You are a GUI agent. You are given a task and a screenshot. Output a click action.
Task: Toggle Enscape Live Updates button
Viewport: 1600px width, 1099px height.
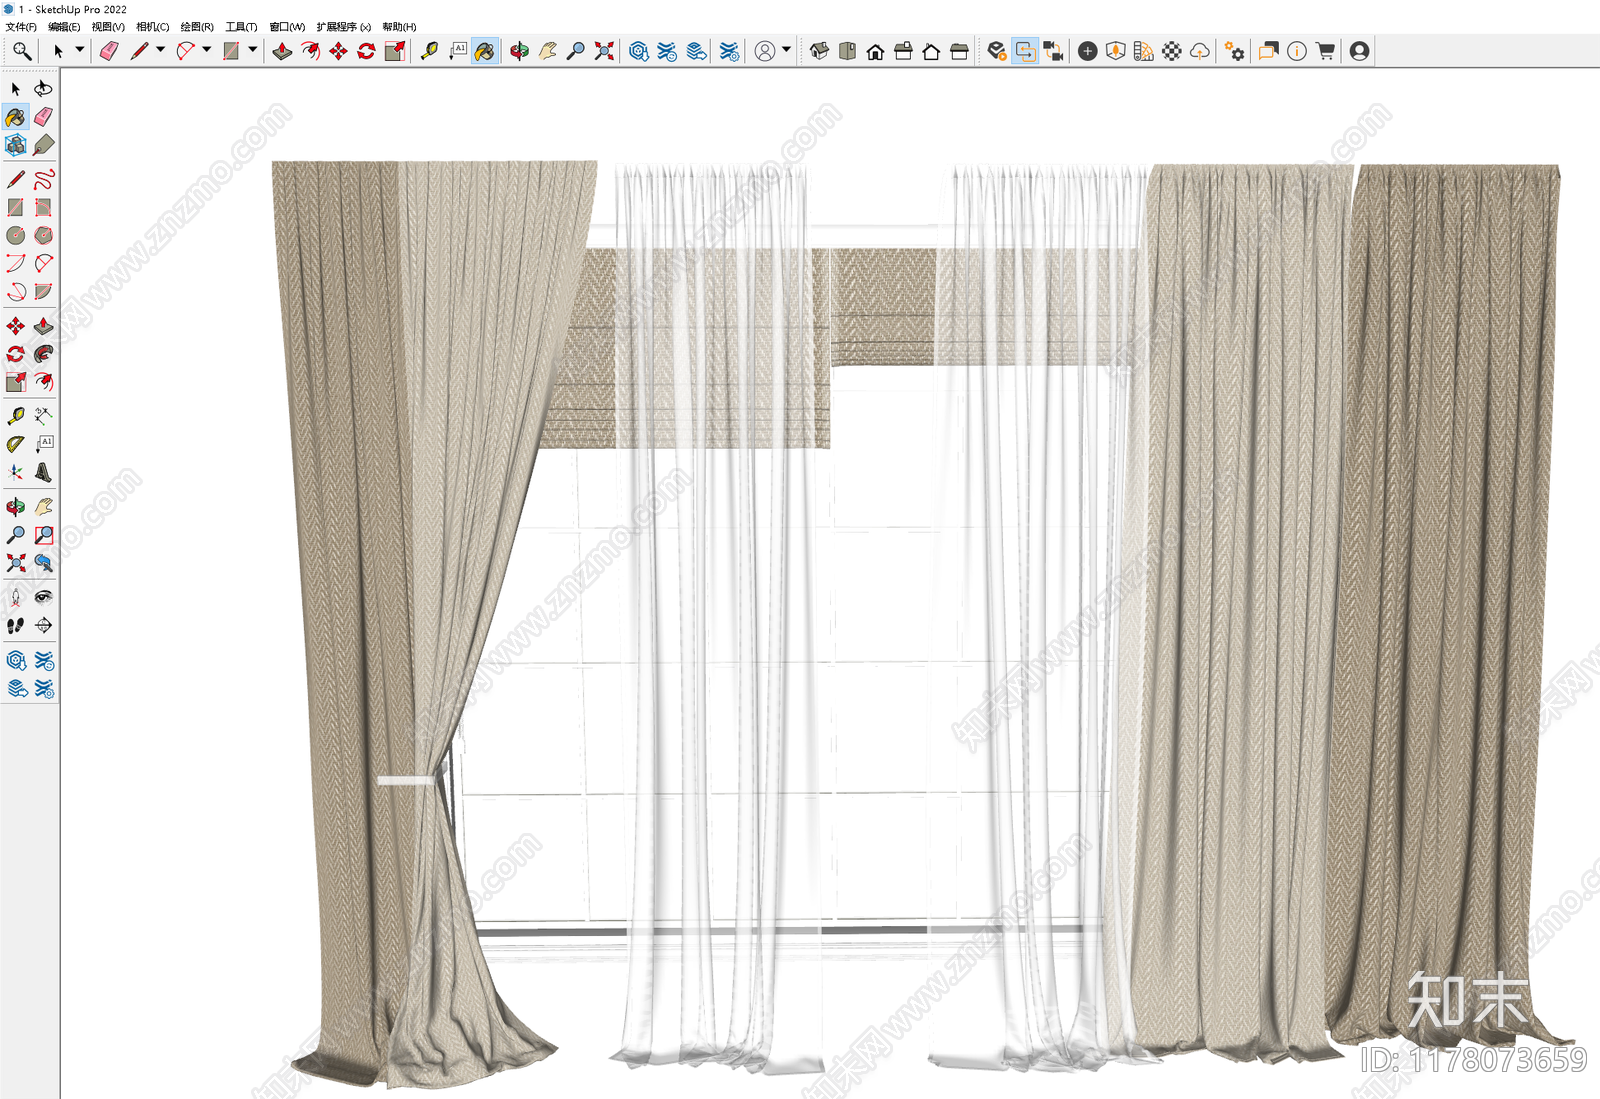tap(1025, 51)
